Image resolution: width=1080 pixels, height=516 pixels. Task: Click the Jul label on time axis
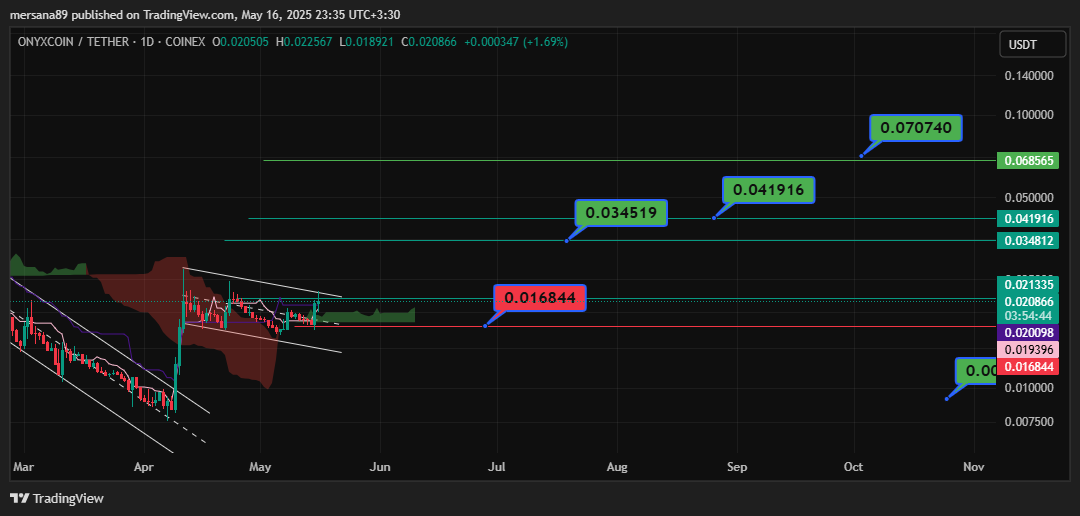click(x=497, y=467)
